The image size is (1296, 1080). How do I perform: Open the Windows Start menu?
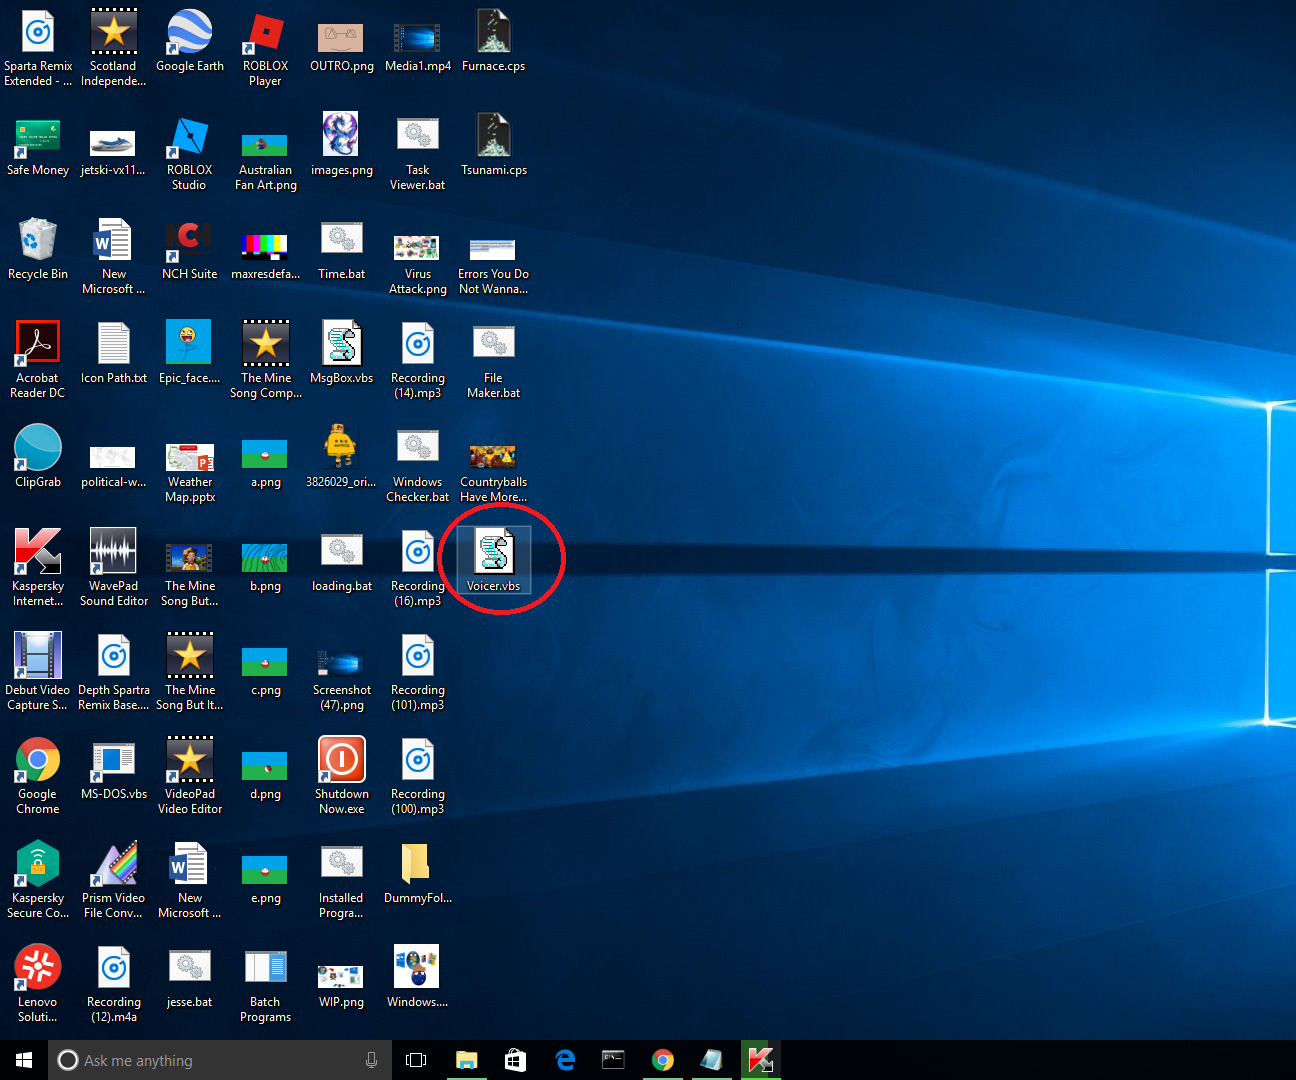[x=24, y=1060]
